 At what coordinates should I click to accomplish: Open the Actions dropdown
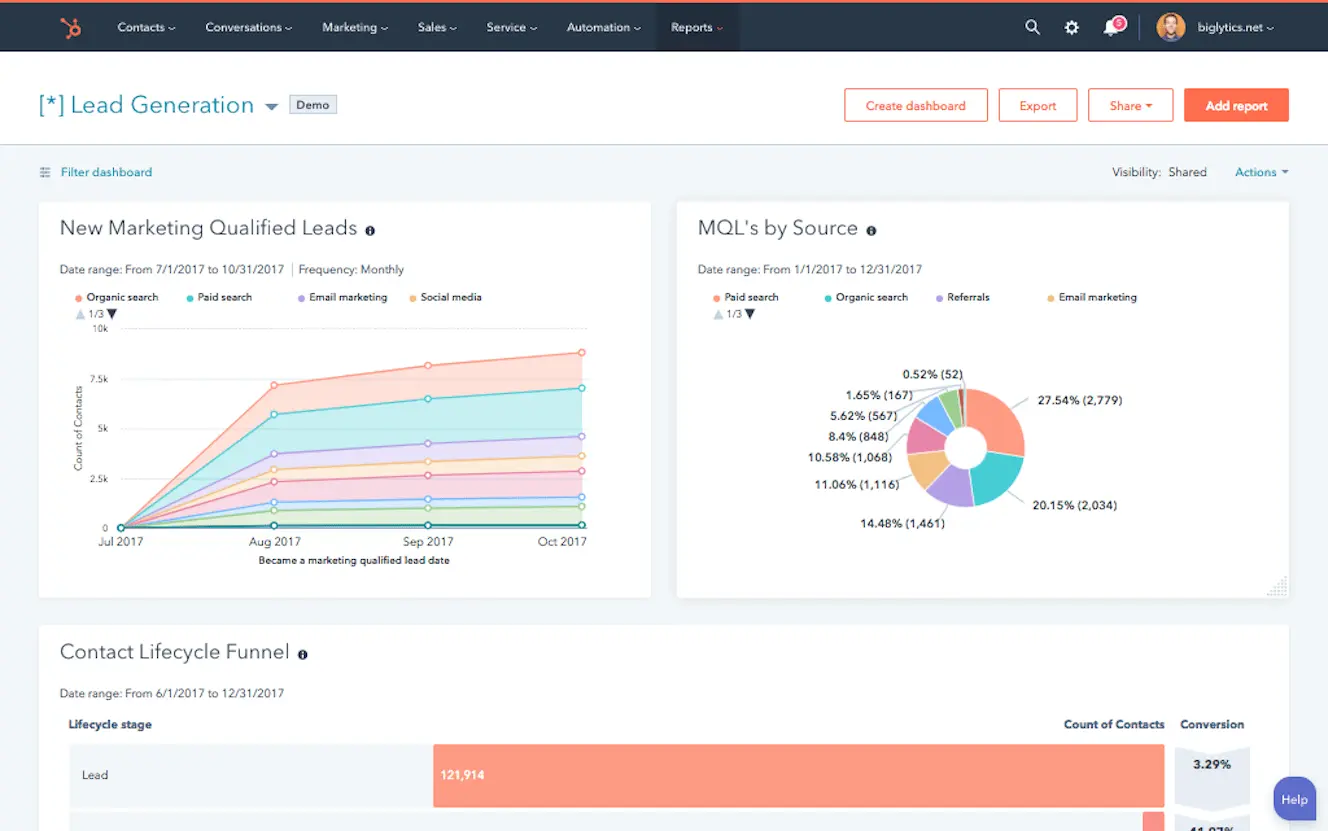pos(1260,172)
